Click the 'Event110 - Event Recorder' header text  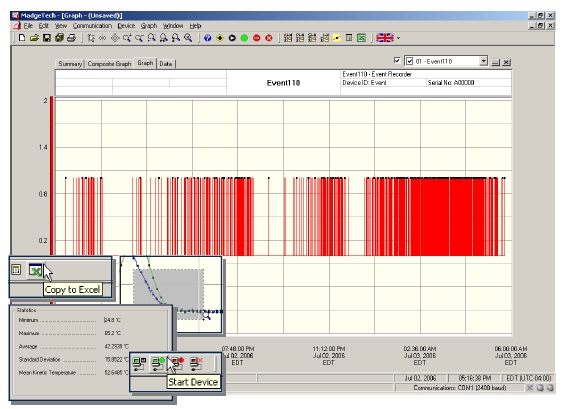click(377, 74)
